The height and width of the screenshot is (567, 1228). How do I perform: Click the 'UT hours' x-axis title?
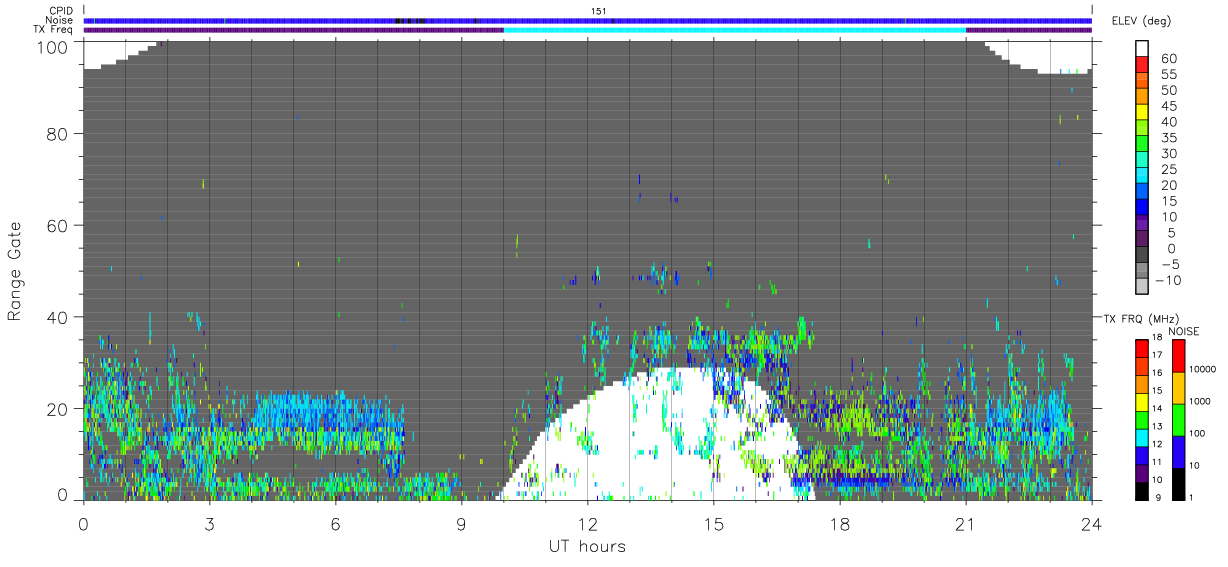tap(586, 547)
